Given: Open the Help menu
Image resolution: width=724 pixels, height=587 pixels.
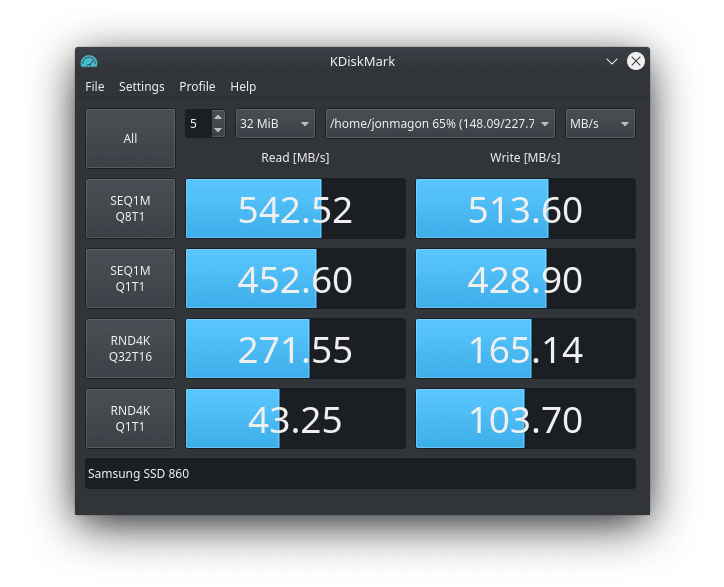Looking at the screenshot, I should [x=243, y=86].
